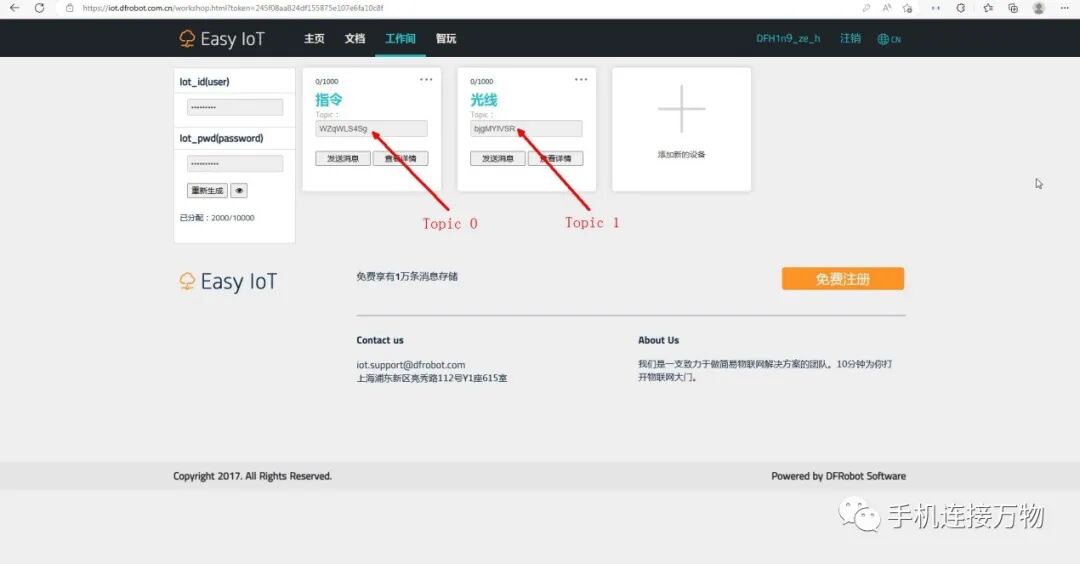This screenshot has width=1080, height=564.
Task: Switch language with the globe CN icon
Action: [x=889, y=39]
